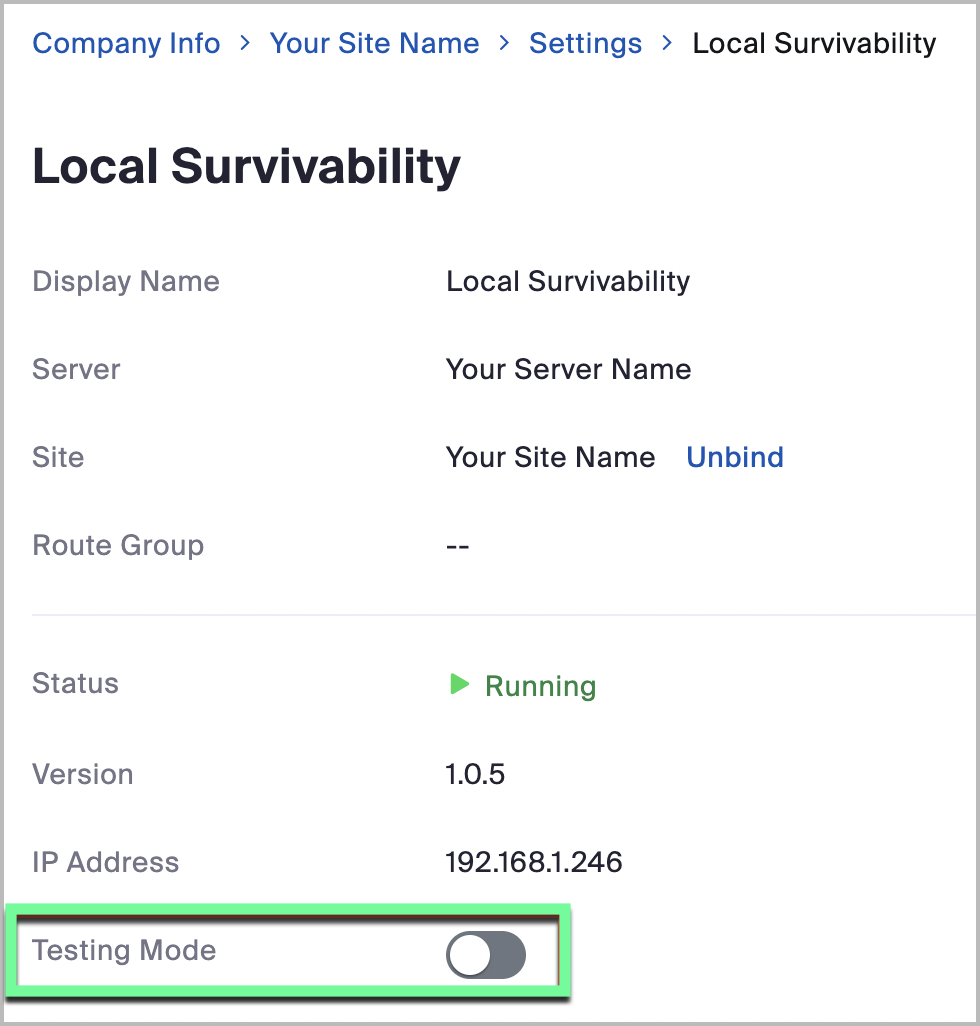Click the chevron after Your Site Name breadcrumb
The height and width of the screenshot is (1026, 980).
(x=504, y=44)
